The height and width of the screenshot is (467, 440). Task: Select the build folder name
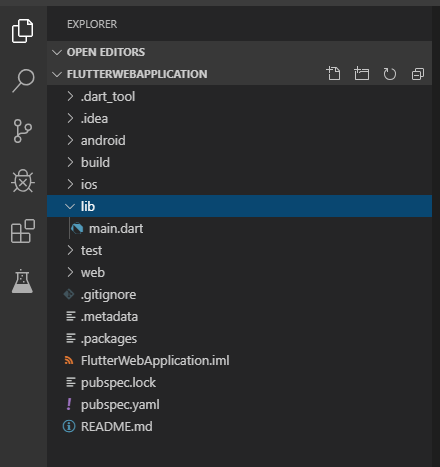tap(95, 163)
